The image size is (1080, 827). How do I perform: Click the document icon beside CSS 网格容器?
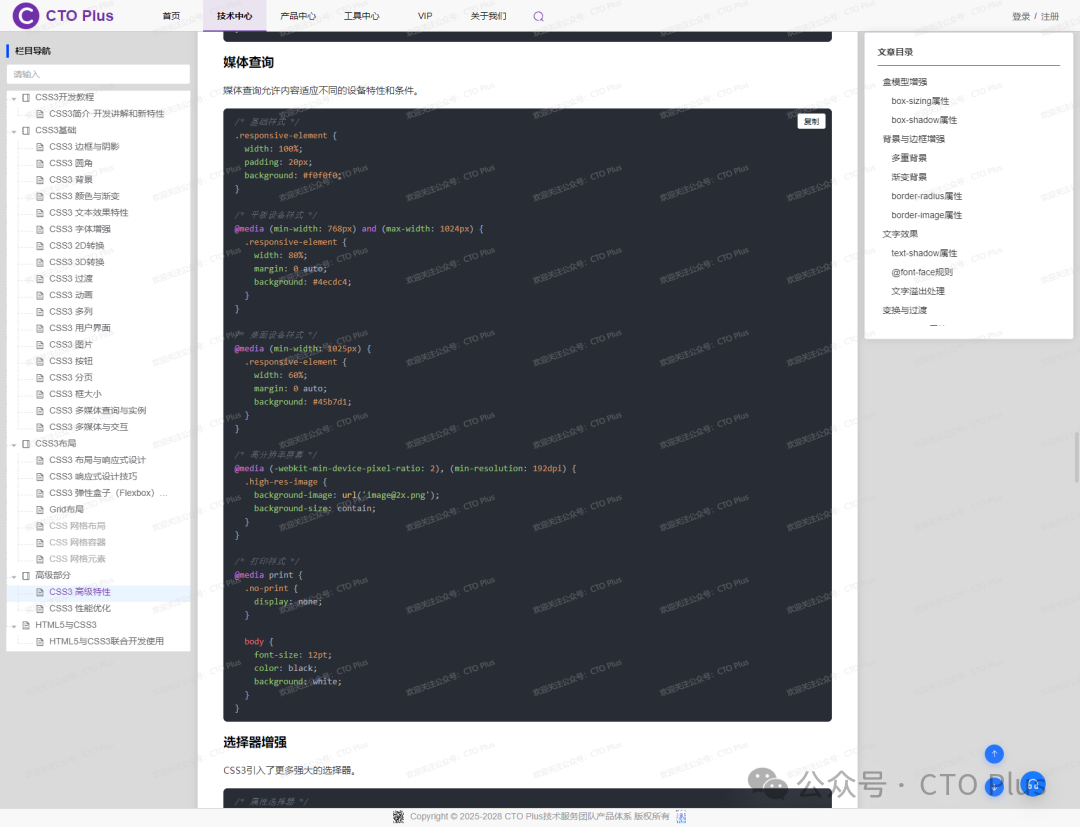point(40,543)
